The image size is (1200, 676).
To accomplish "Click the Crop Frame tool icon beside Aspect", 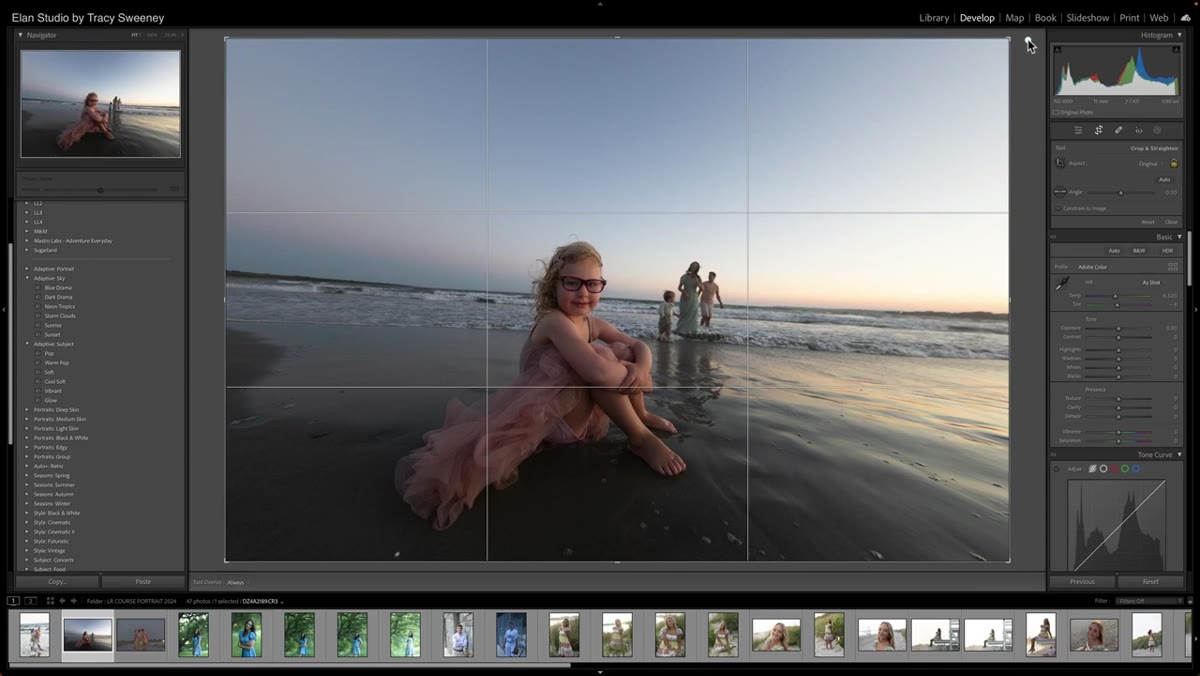I will pos(1060,163).
